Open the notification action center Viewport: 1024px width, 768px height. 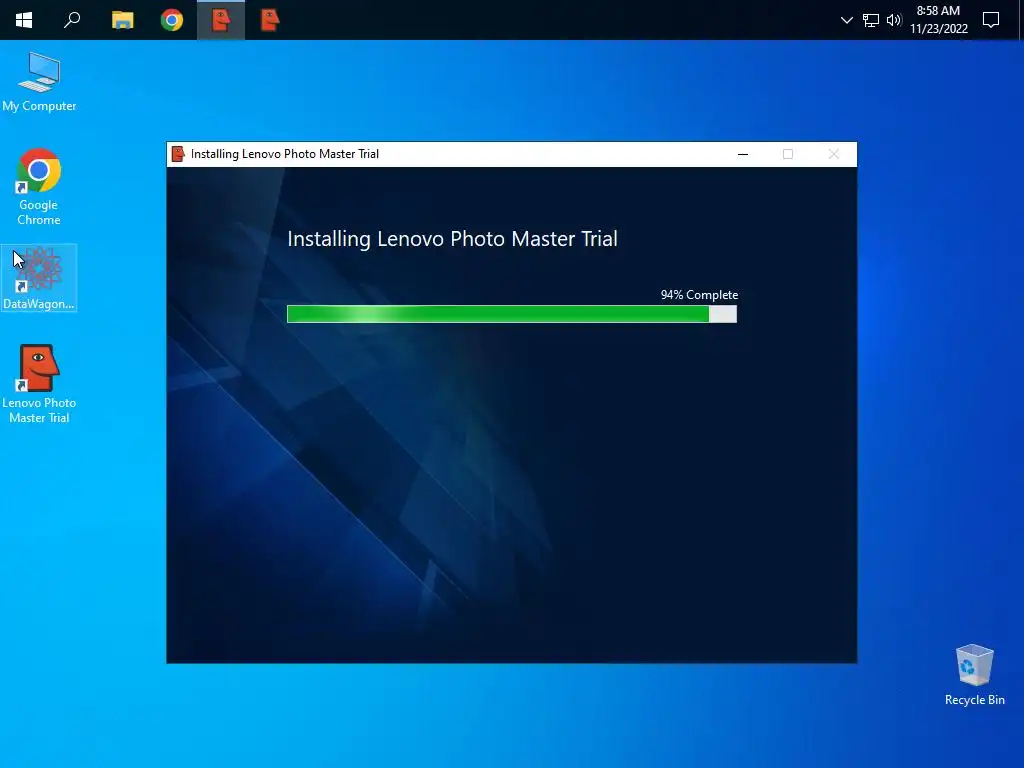pos(991,20)
